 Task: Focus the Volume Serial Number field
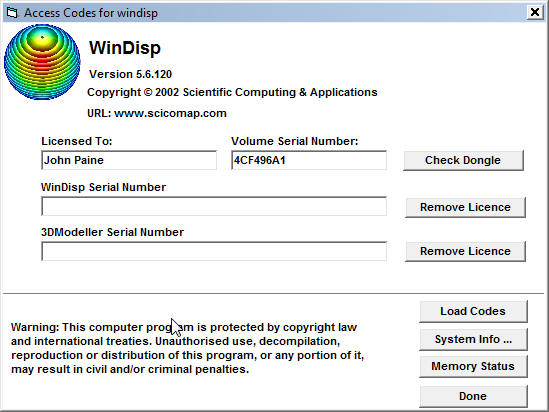pyautogui.click(x=309, y=160)
